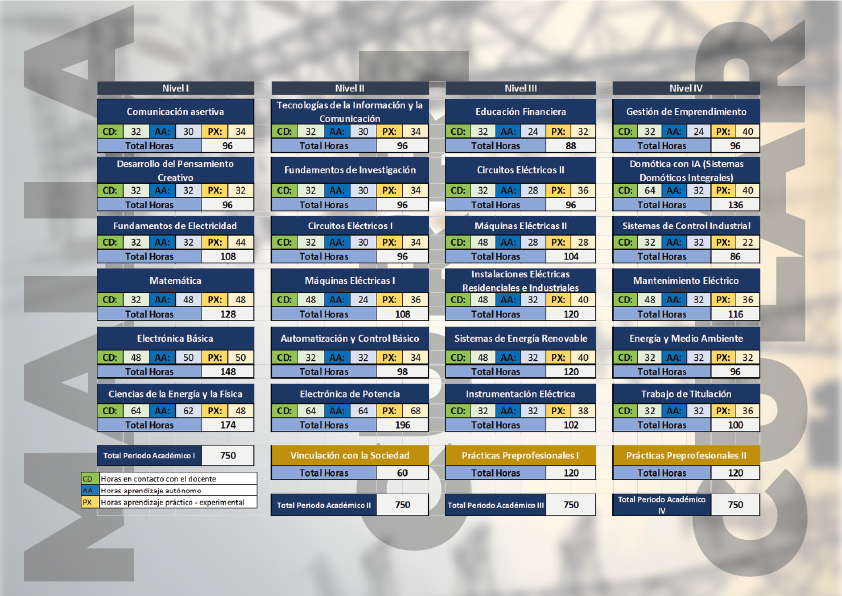
Task: Click Total Horas value 196
Action: point(402,425)
